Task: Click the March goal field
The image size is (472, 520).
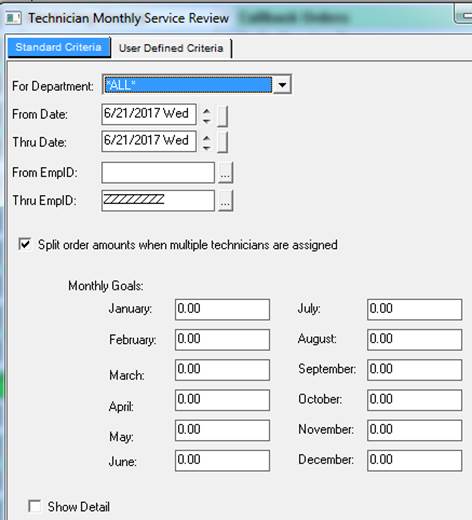Action: pyautogui.click(x=222, y=370)
